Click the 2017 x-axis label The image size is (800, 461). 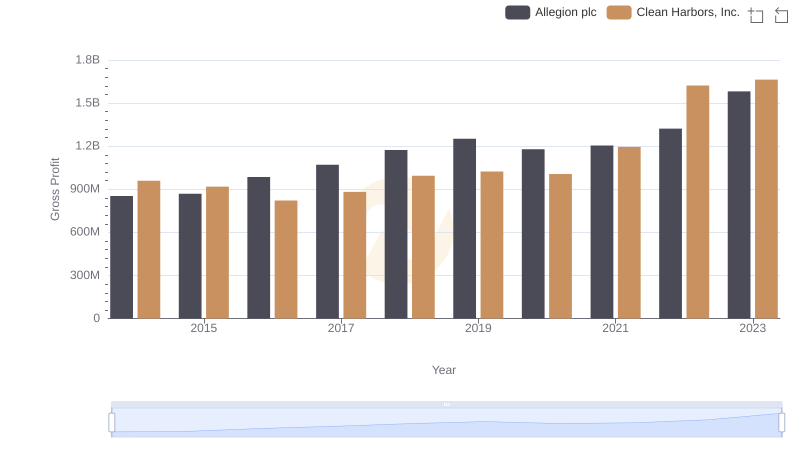coord(341,328)
